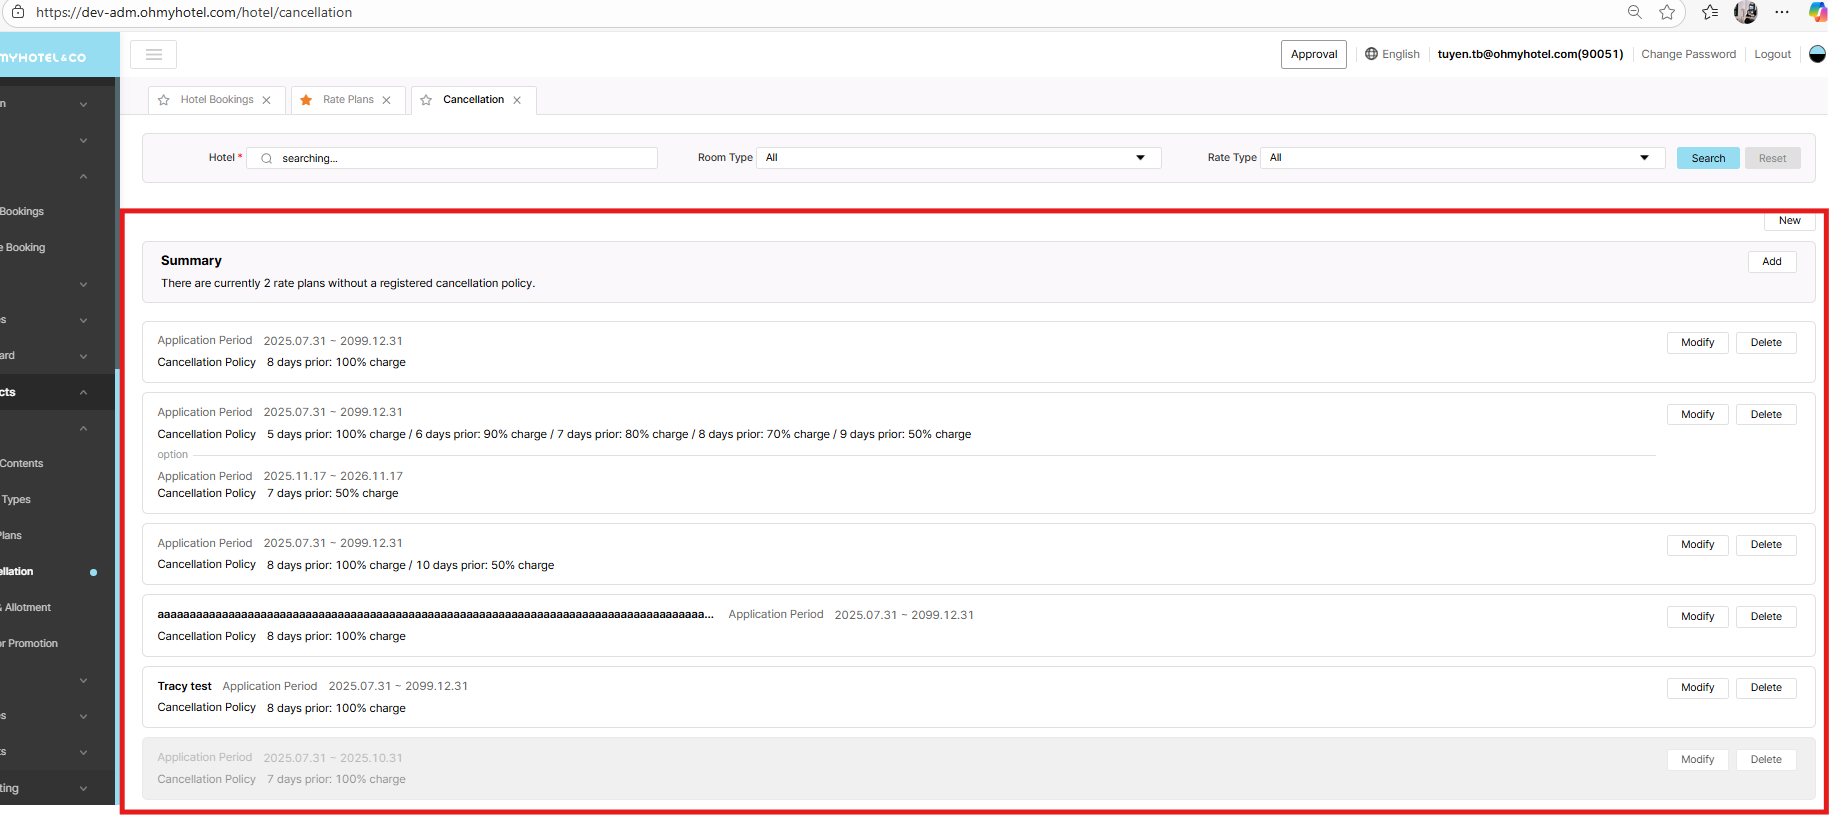The image size is (1830, 815).
Task: Click the magnifier icon in Hotel field
Action: click(266, 158)
